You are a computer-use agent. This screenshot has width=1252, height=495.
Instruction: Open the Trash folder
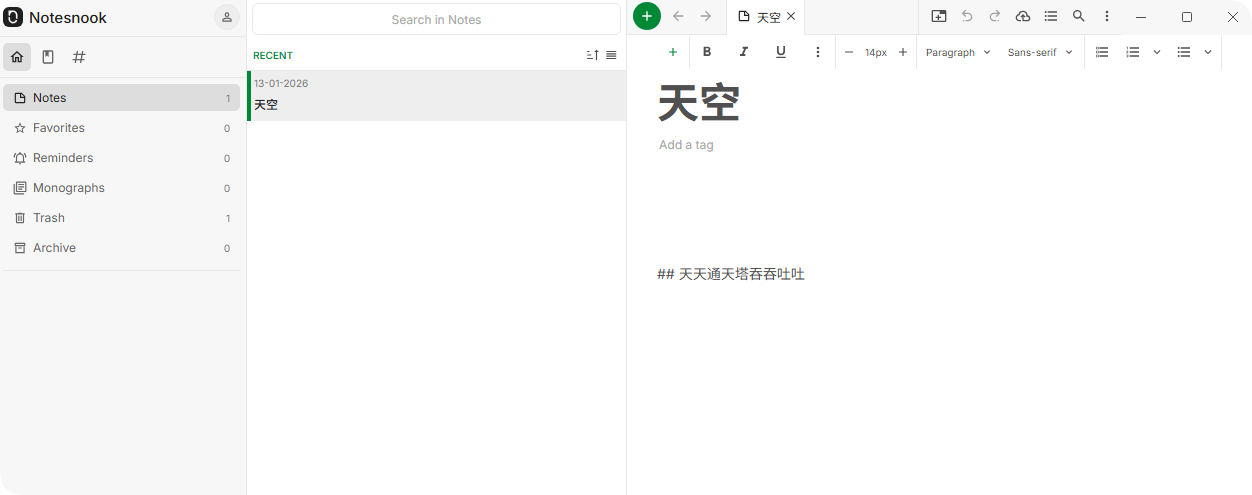tap(121, 218)
